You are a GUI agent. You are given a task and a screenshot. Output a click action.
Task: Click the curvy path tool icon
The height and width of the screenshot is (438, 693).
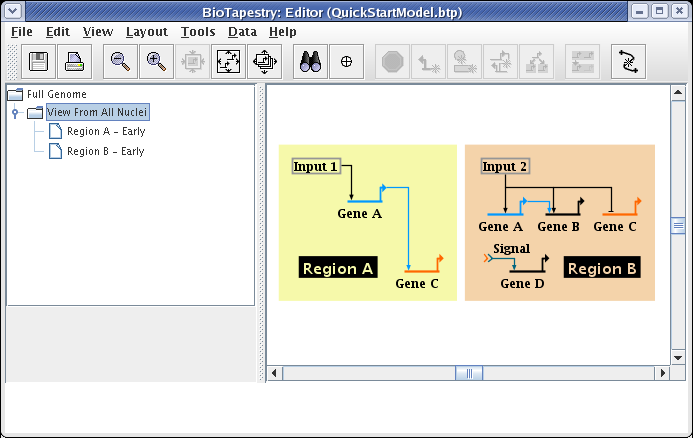coord(628,62)
